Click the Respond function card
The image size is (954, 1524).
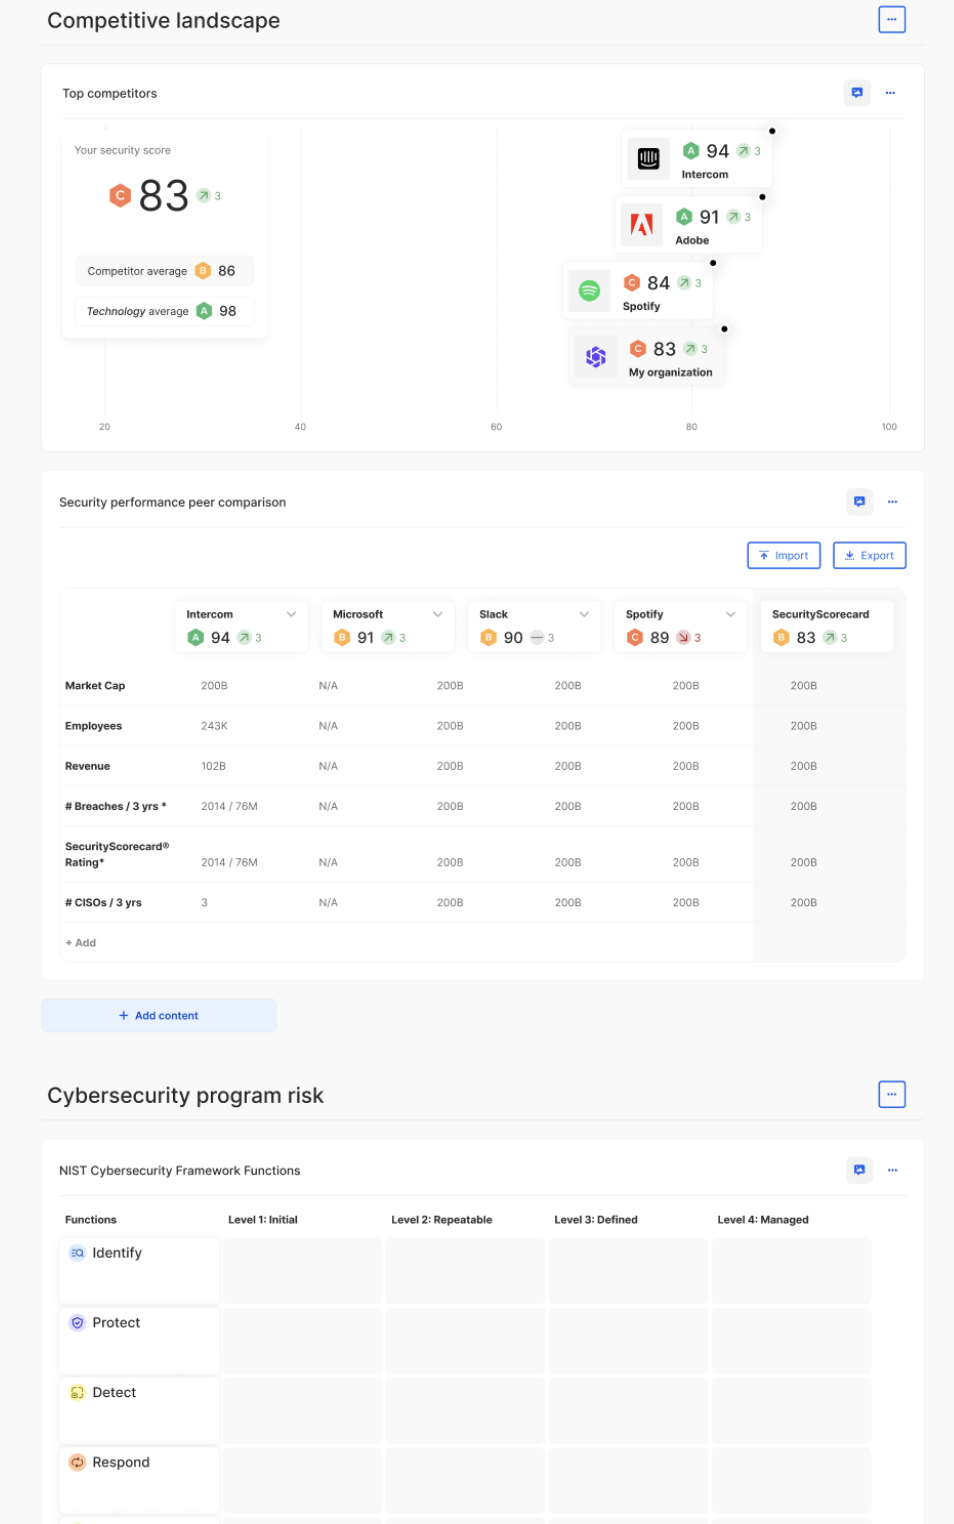pyautogui.click(x=139, y=1480)
